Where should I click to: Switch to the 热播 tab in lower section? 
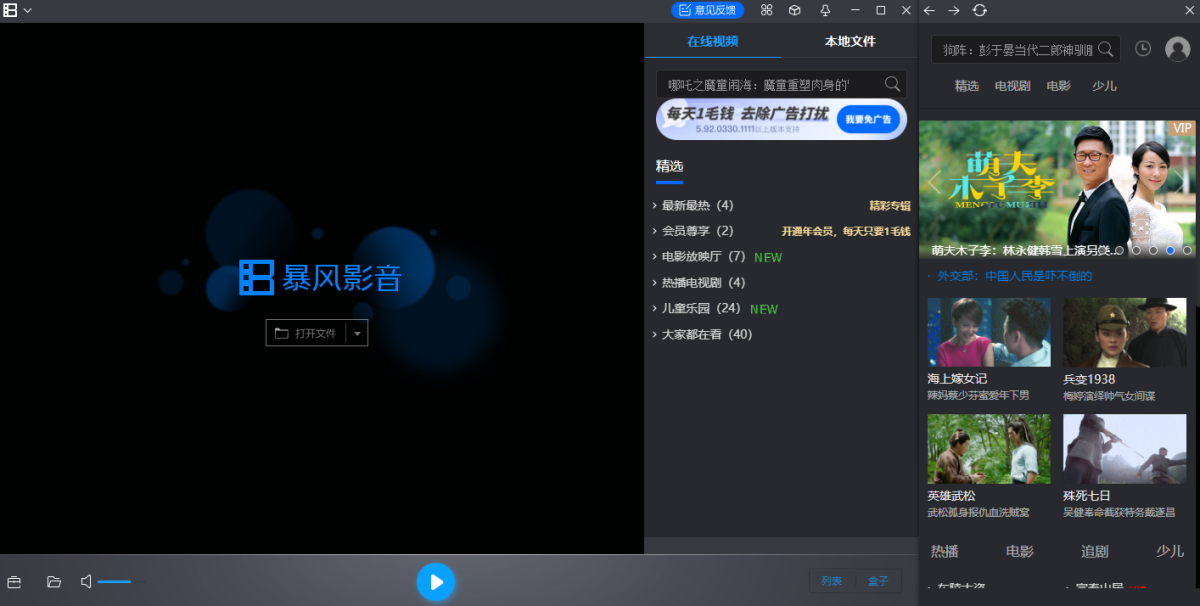945,551
